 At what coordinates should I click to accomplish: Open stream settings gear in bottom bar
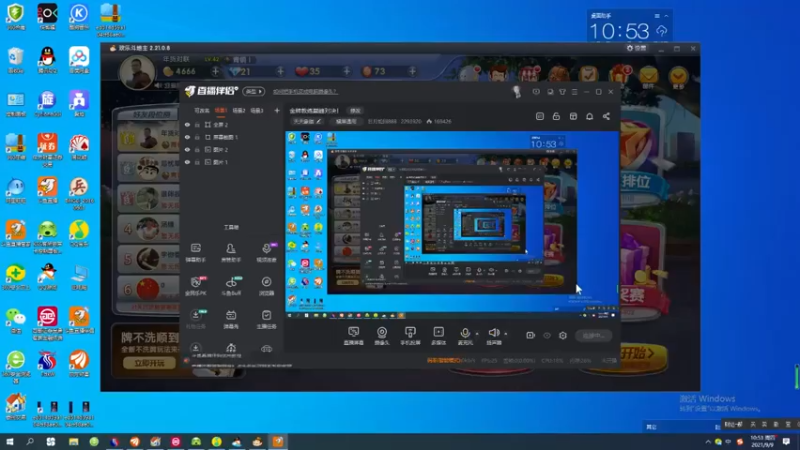click(563, 335)
